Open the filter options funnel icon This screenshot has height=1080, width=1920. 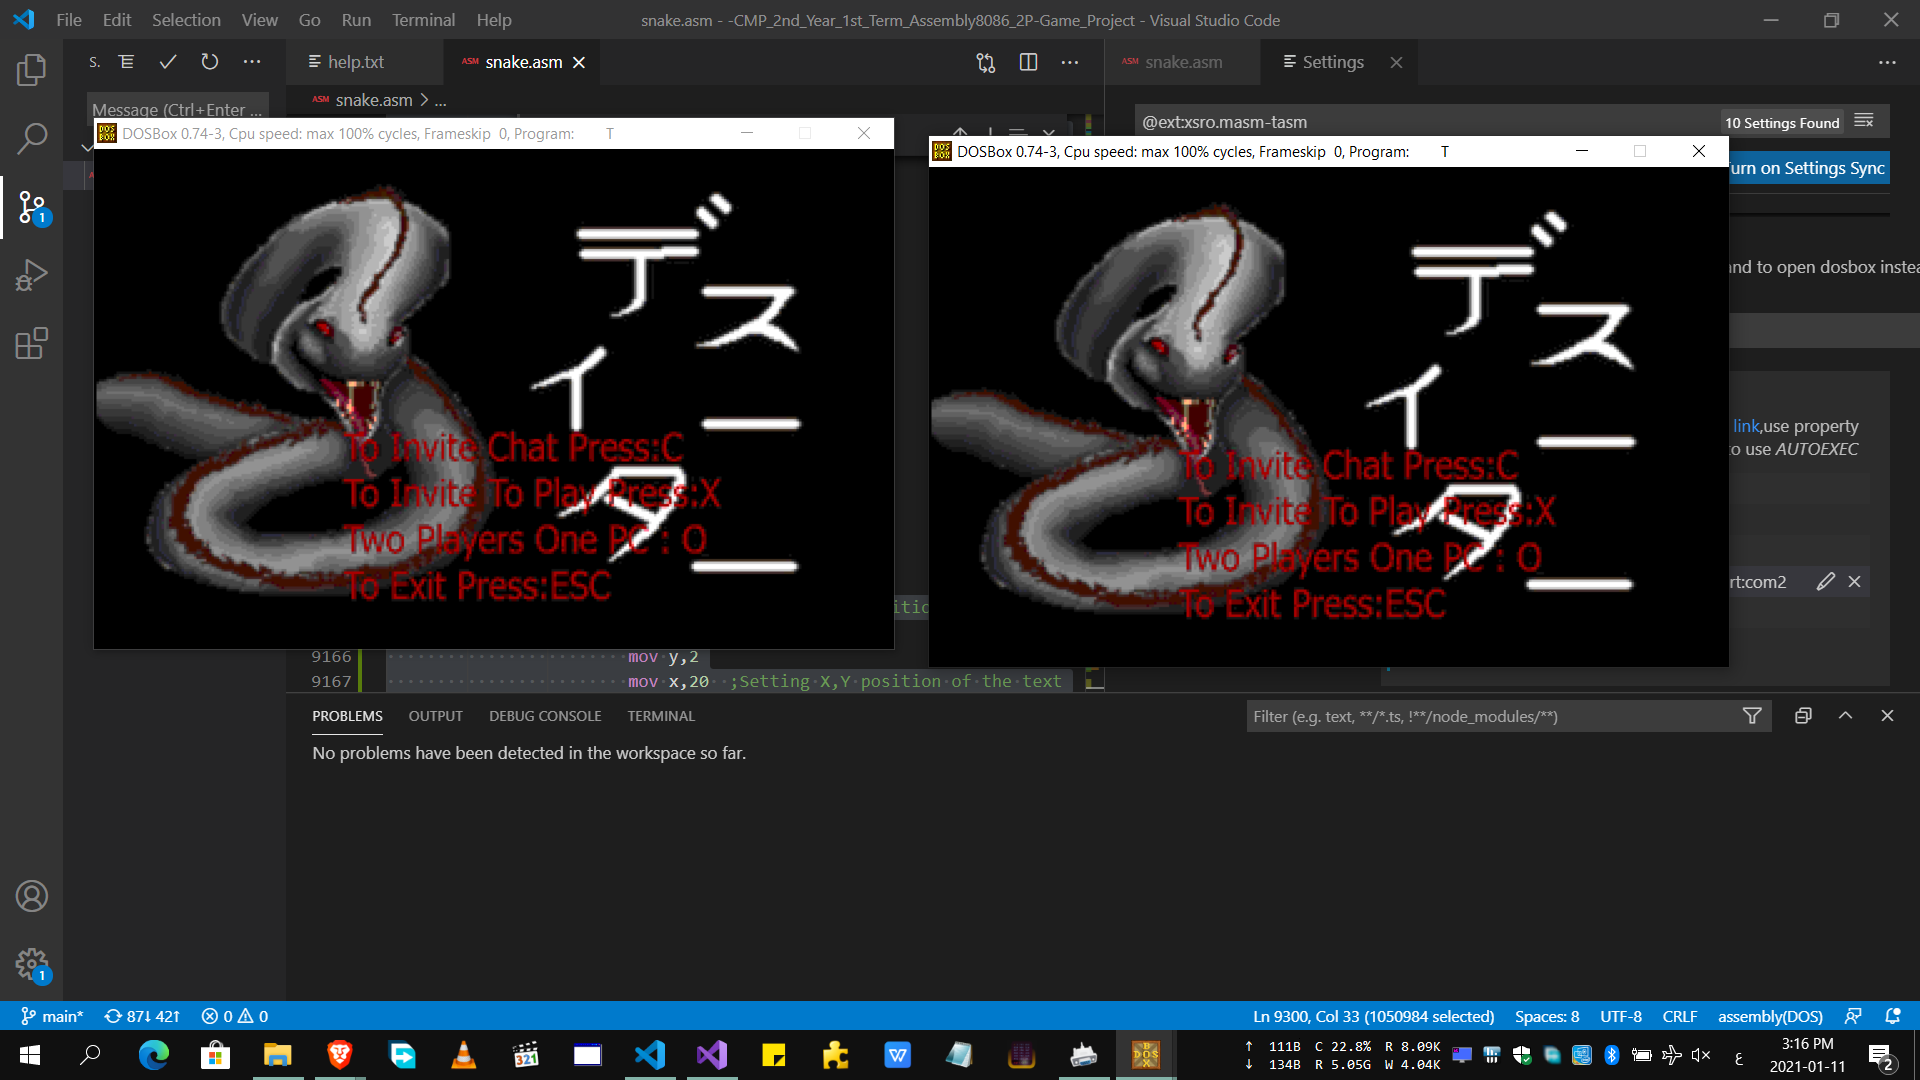[1752, 716]
